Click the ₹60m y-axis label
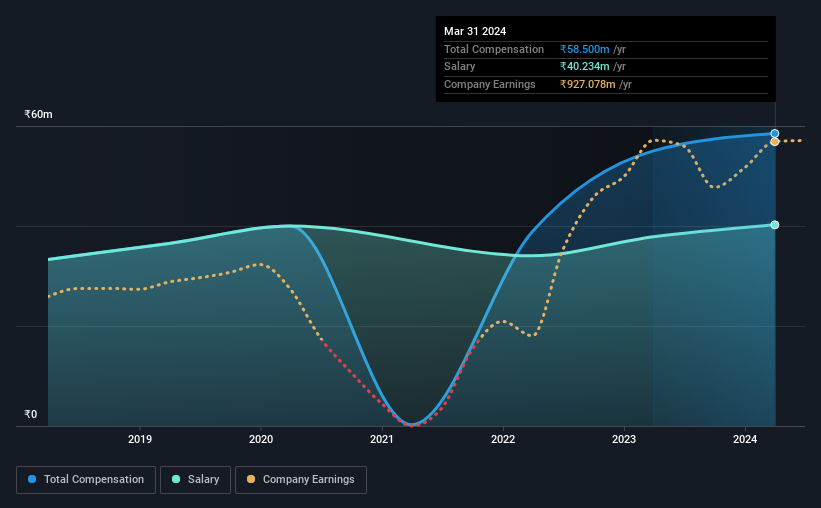The width and height of the screenshot is (821, 508). pos(38,114)
